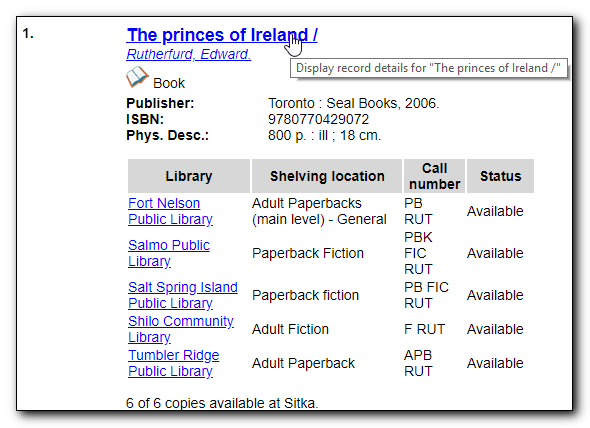Click the Status column header
The image size is (590, 428).
click(500, 176)
